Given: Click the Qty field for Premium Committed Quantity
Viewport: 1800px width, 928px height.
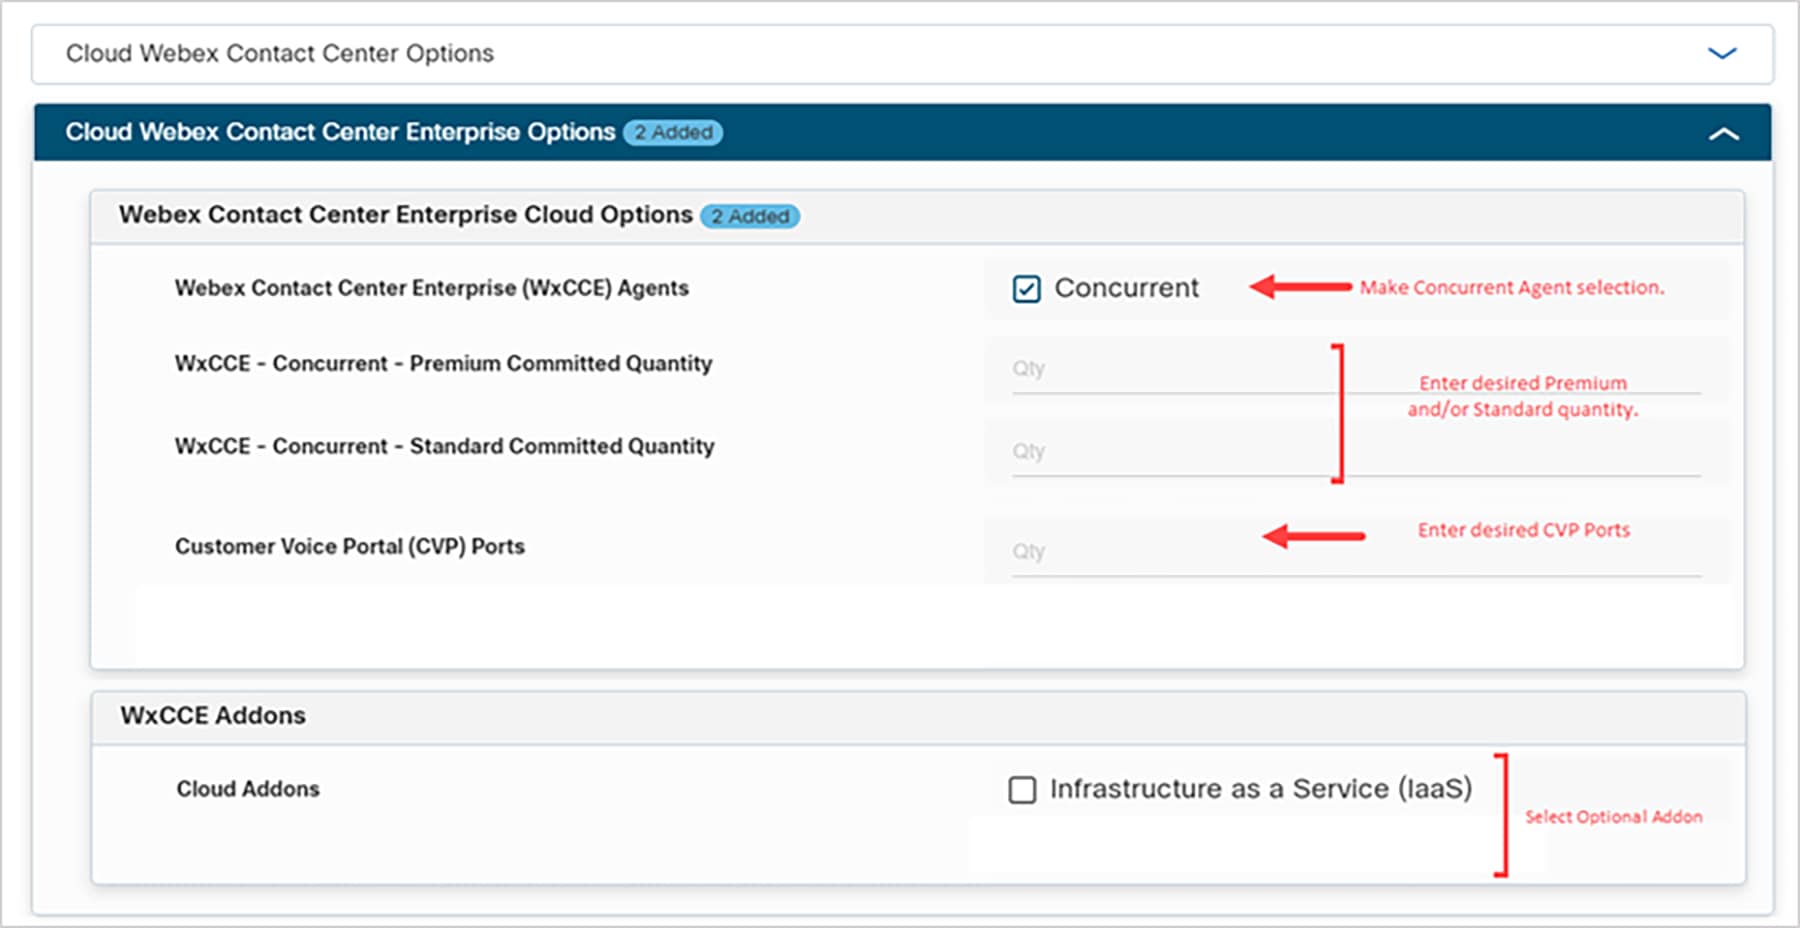Looking at the screenshot, I should (1150, 370).
